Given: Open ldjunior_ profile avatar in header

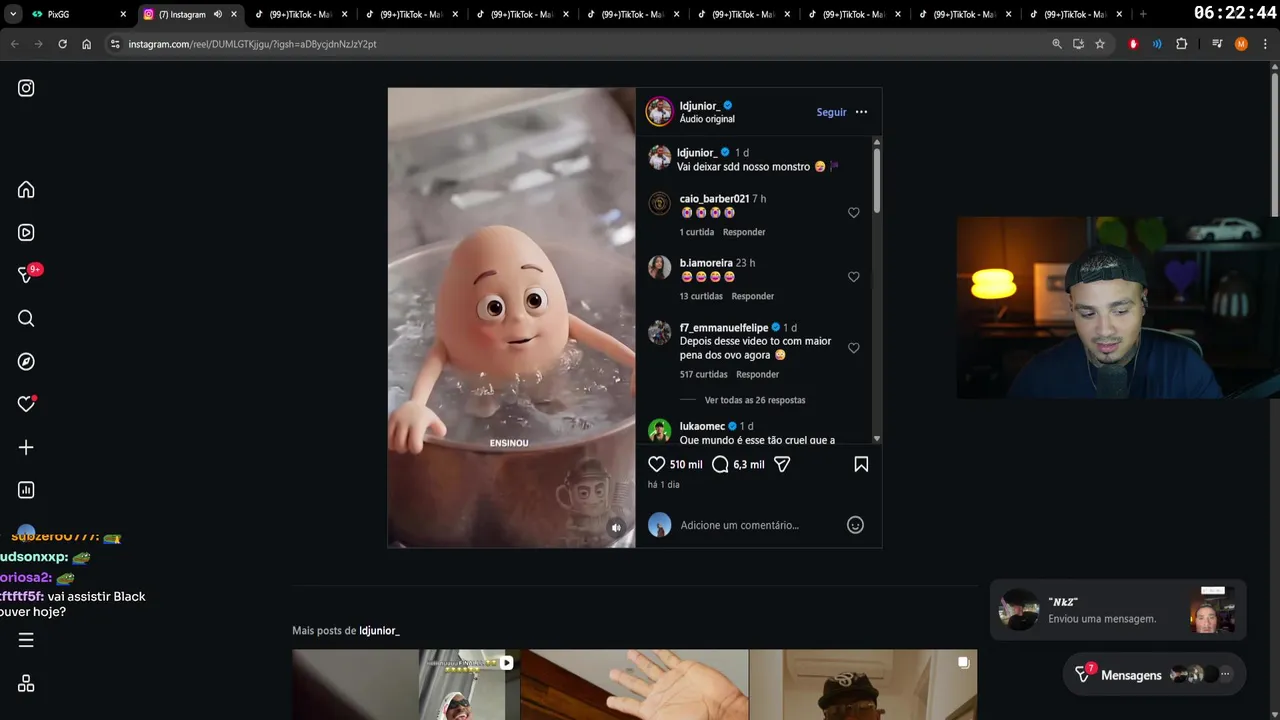Looking at the screenshot, I should [659, 111].
